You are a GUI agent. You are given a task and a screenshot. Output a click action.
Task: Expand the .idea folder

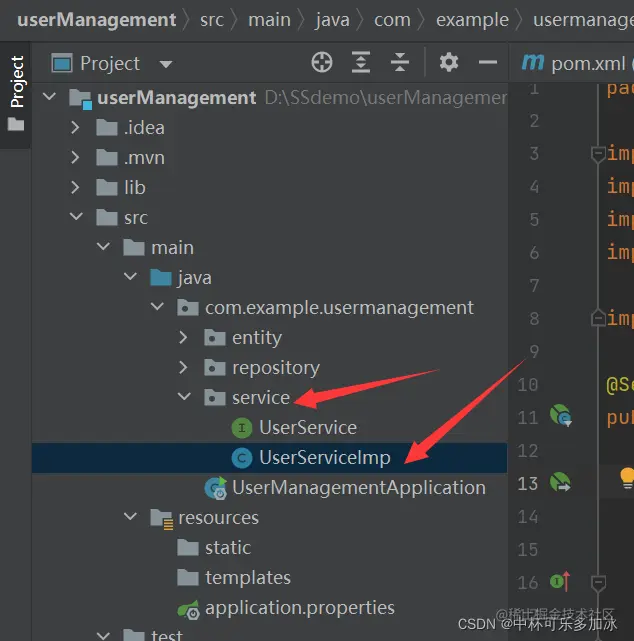pos(75,128)
